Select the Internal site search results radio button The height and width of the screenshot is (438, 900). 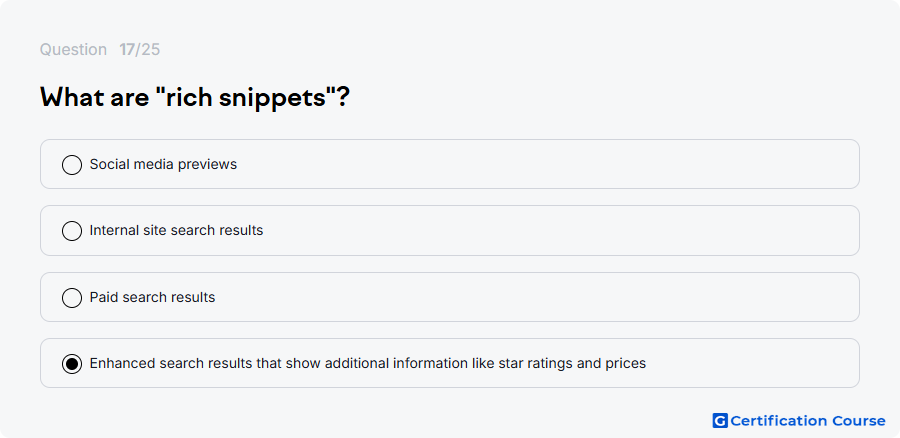72,231
